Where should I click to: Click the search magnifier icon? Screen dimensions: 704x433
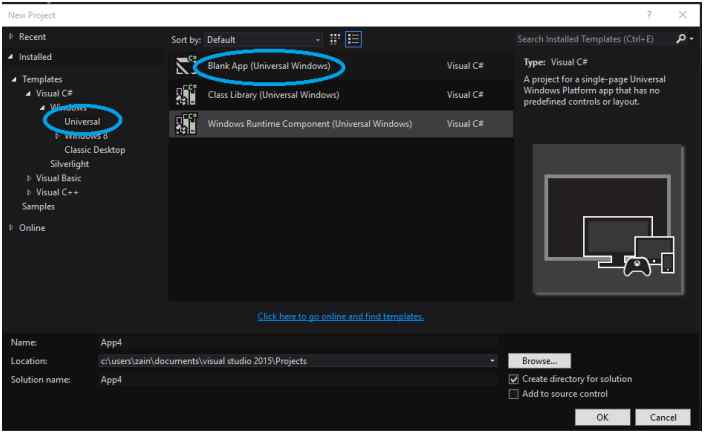coord(681,39)
